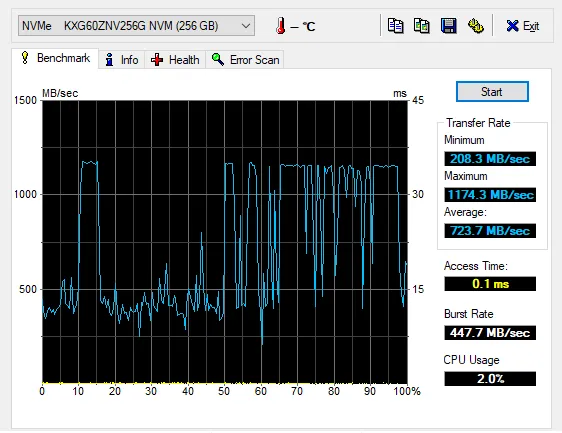This screenshot has height=433, width=562.
Task: Click the access time value 0.1 ms
Action: click(x=490, y=284)
